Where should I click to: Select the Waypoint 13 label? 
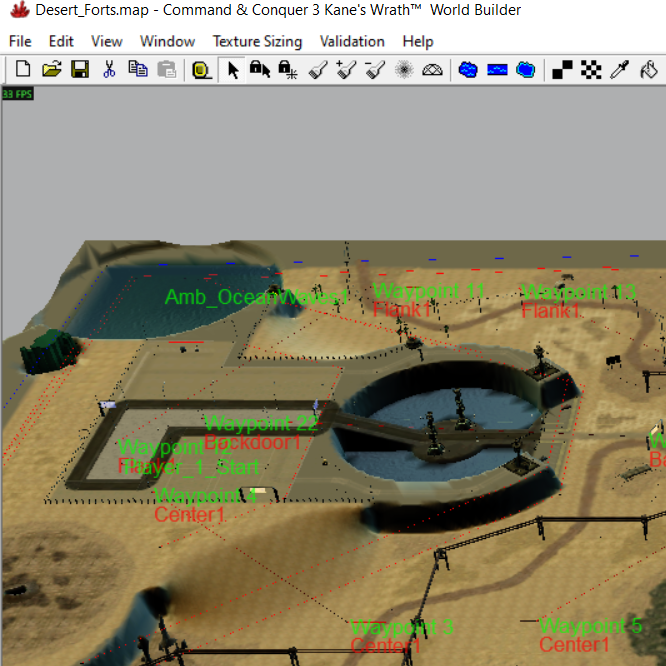(x=579, y=292)
